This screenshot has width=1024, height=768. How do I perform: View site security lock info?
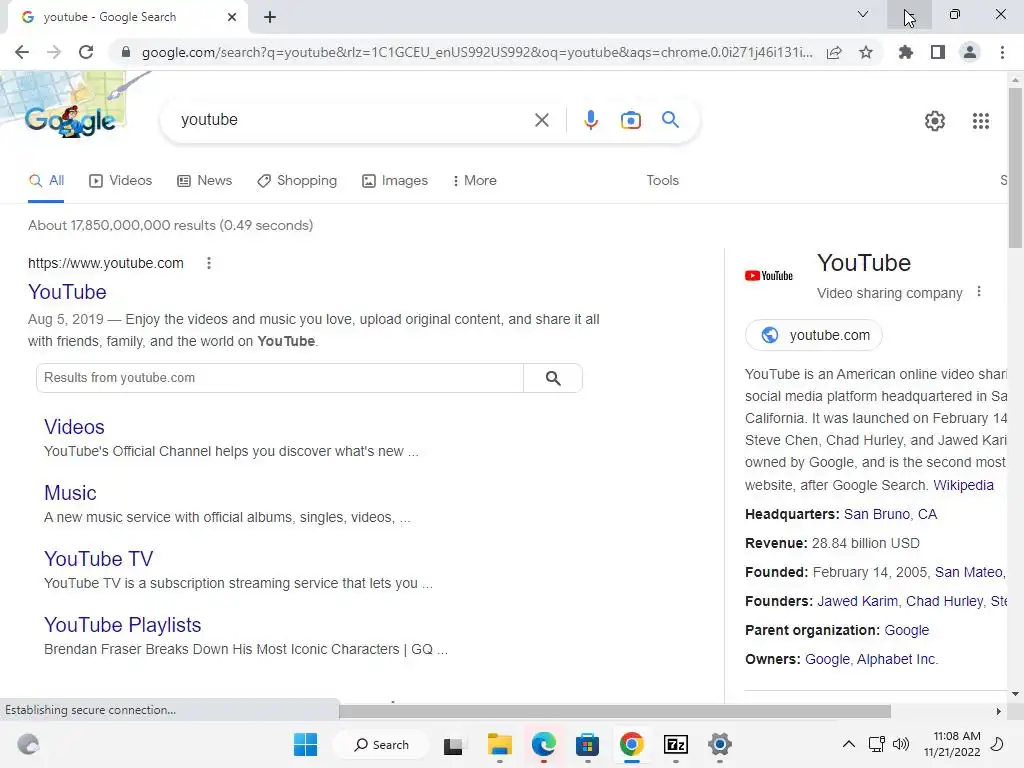pos(126,52)
